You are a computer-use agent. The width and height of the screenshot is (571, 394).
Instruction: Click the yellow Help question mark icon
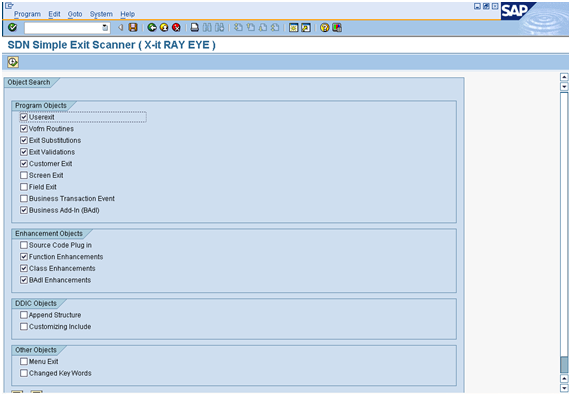[325, 27]
